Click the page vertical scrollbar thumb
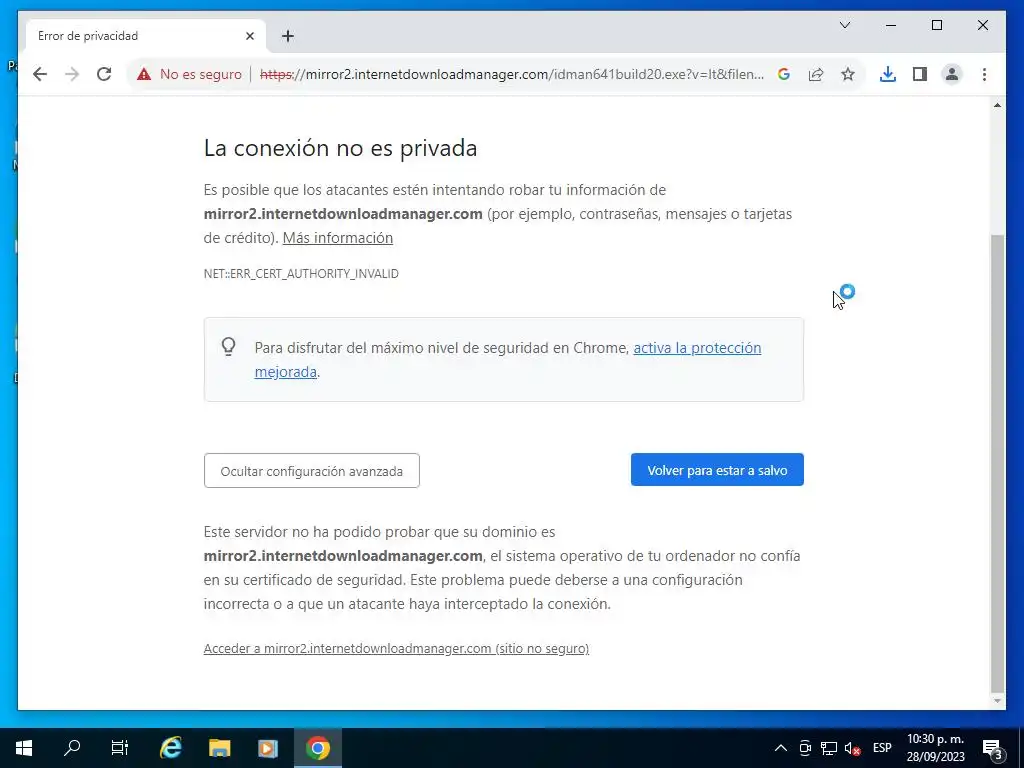1024x768 pixels. [997, 464]
